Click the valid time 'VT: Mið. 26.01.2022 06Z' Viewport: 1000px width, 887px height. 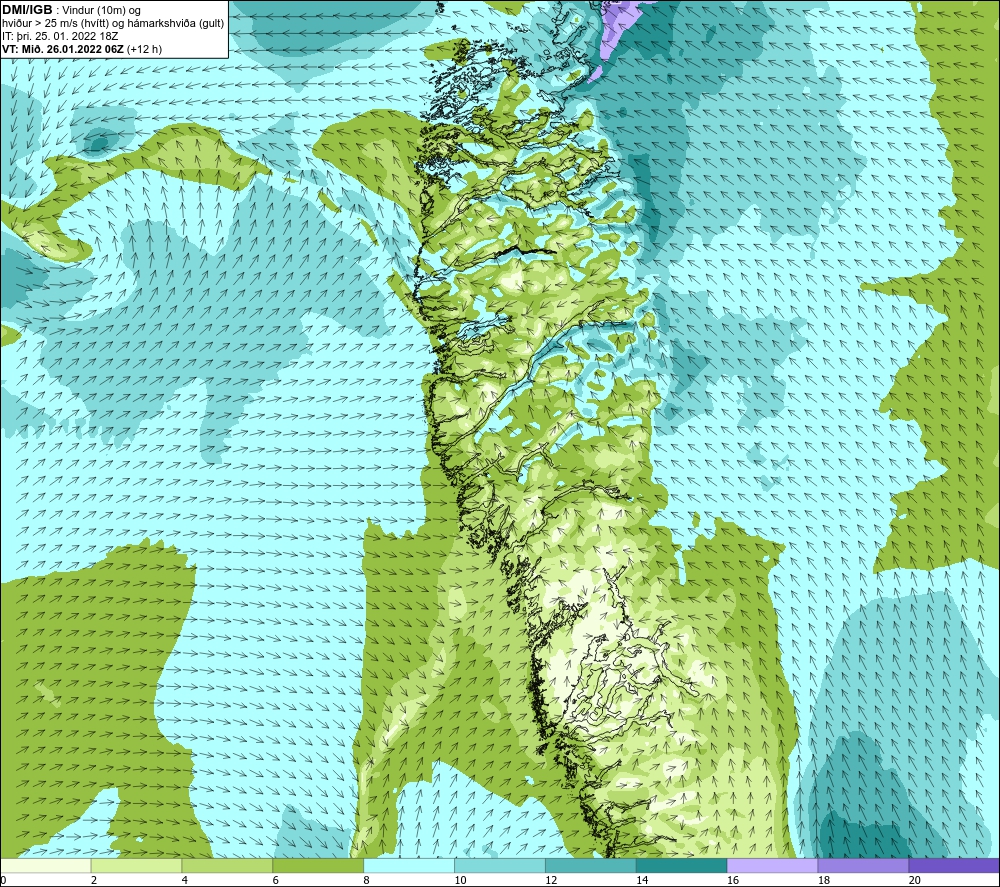64,49
